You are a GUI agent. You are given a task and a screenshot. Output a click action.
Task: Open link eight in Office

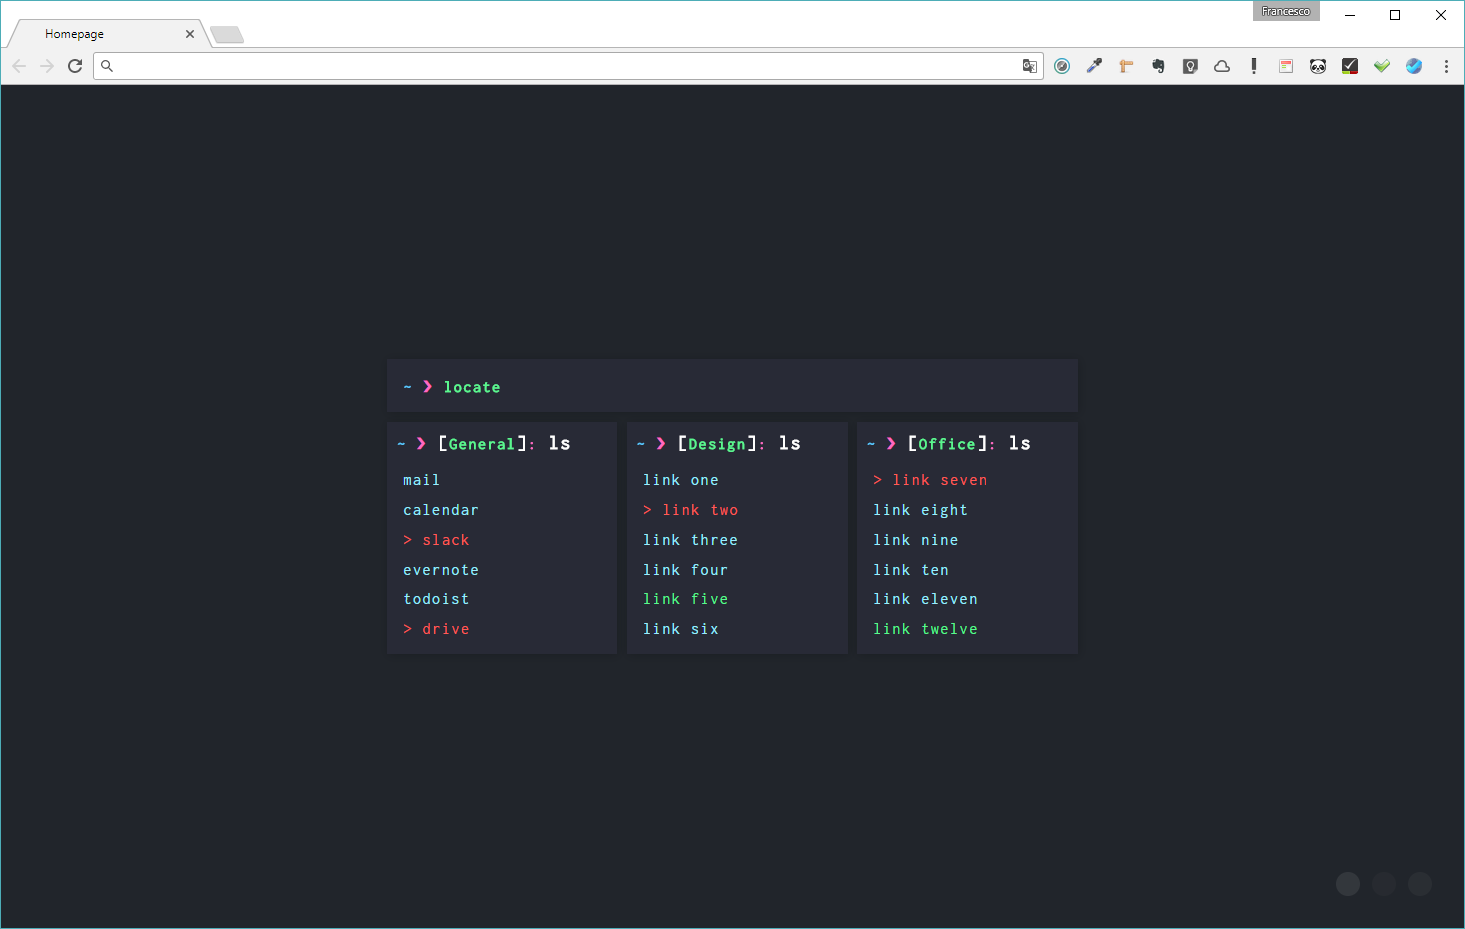click(920, 510)
